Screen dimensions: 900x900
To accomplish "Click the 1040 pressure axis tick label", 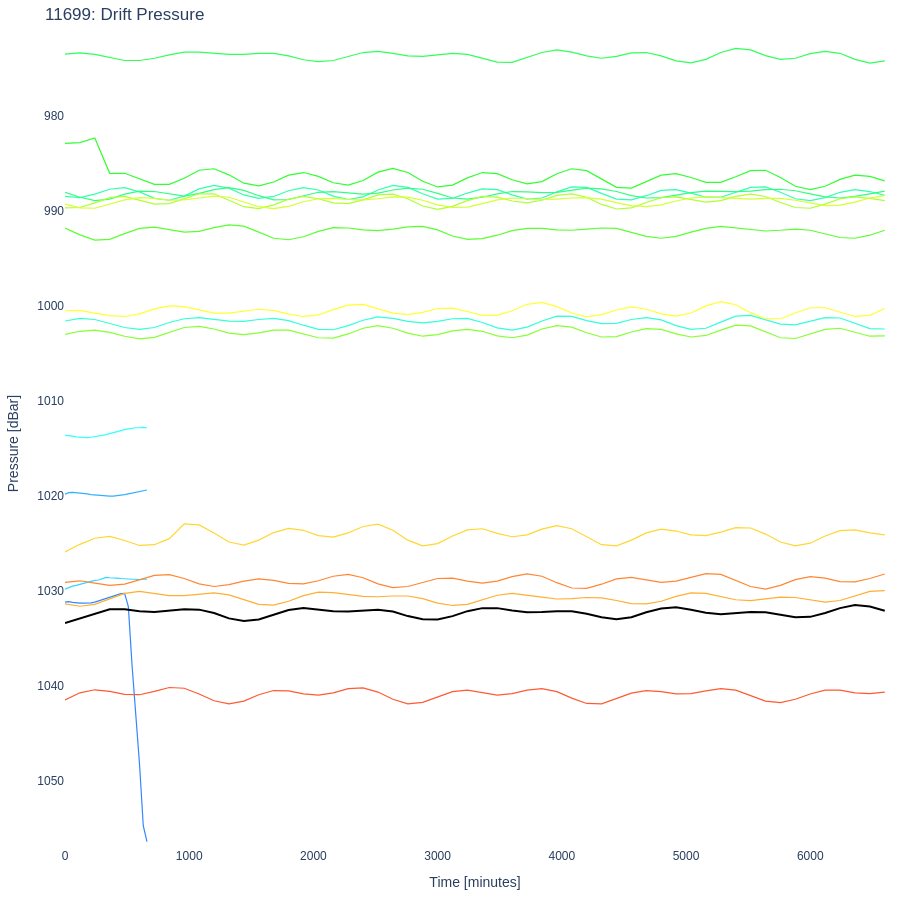I will (x=50, y=686).
